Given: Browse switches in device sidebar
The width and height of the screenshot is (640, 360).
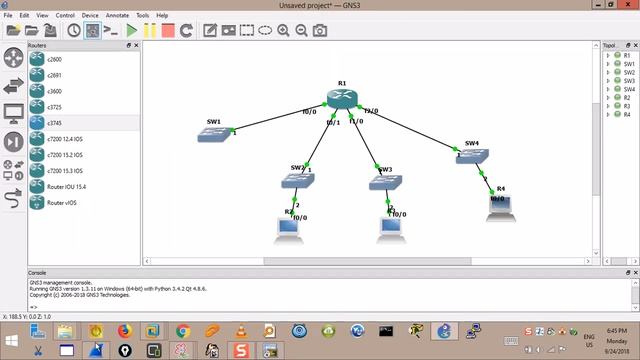Looking at the screenshot, I should coord(13,86).
